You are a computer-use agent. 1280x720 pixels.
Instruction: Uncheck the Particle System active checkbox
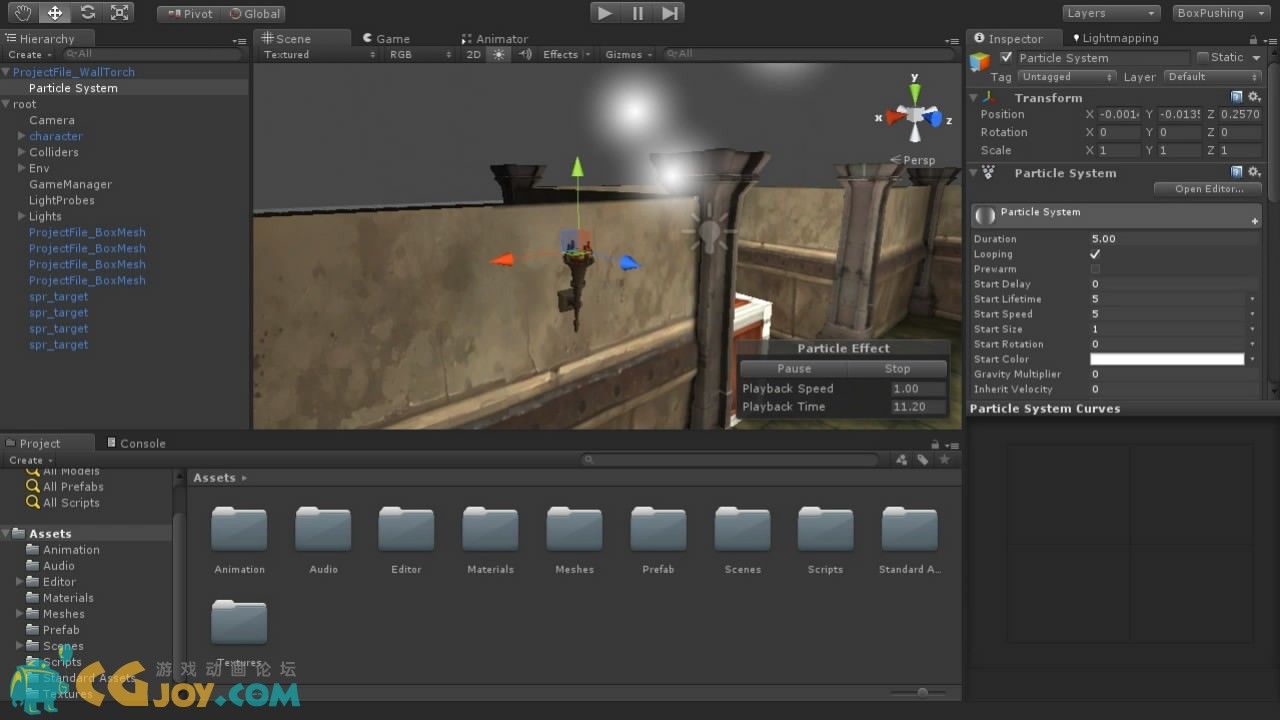click(1006, 58)
